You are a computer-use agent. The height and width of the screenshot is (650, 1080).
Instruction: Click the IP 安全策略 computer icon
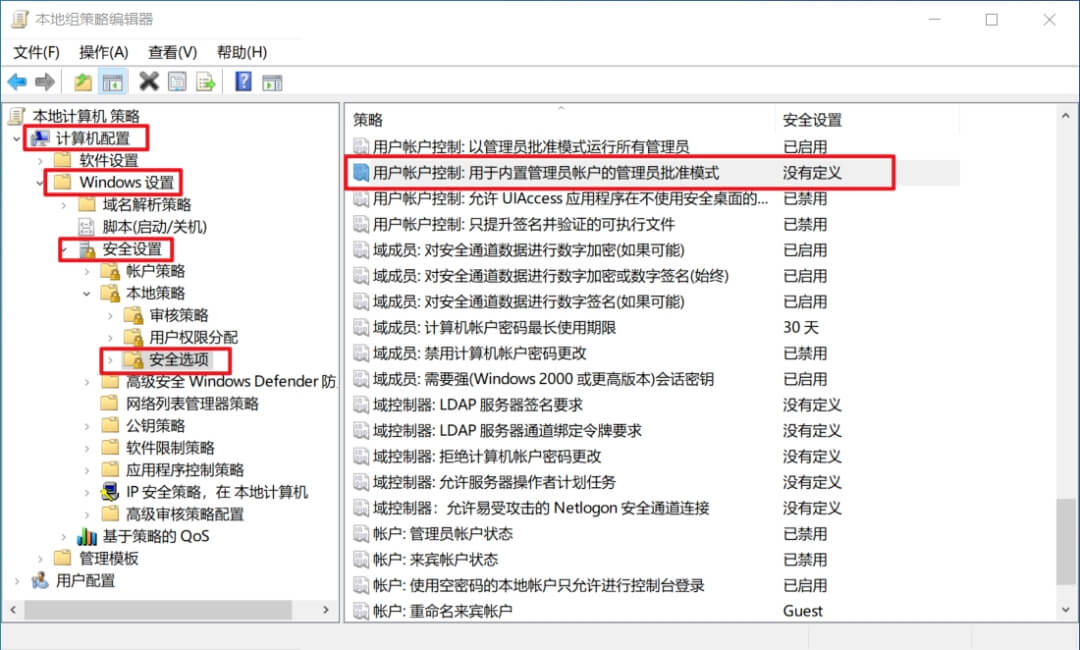pos(111,492)
